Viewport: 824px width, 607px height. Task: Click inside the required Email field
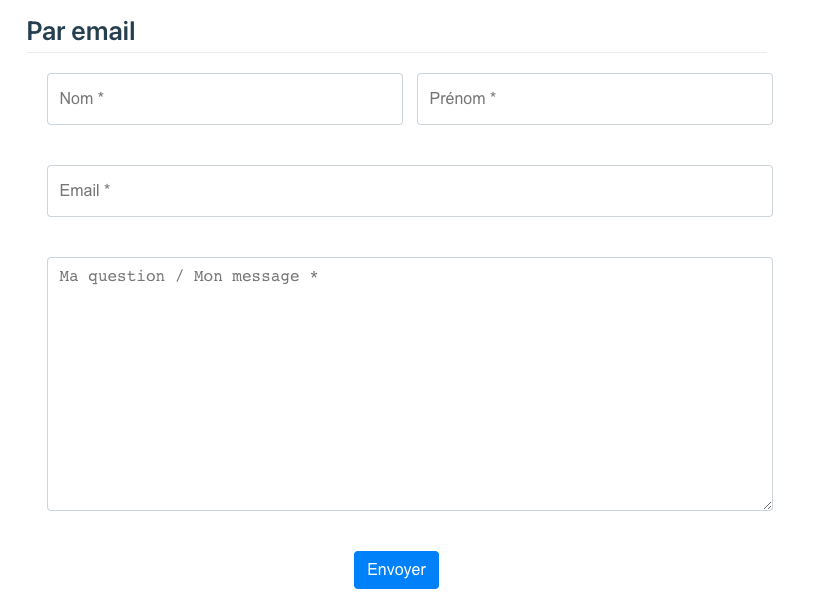tap(409, 191)
